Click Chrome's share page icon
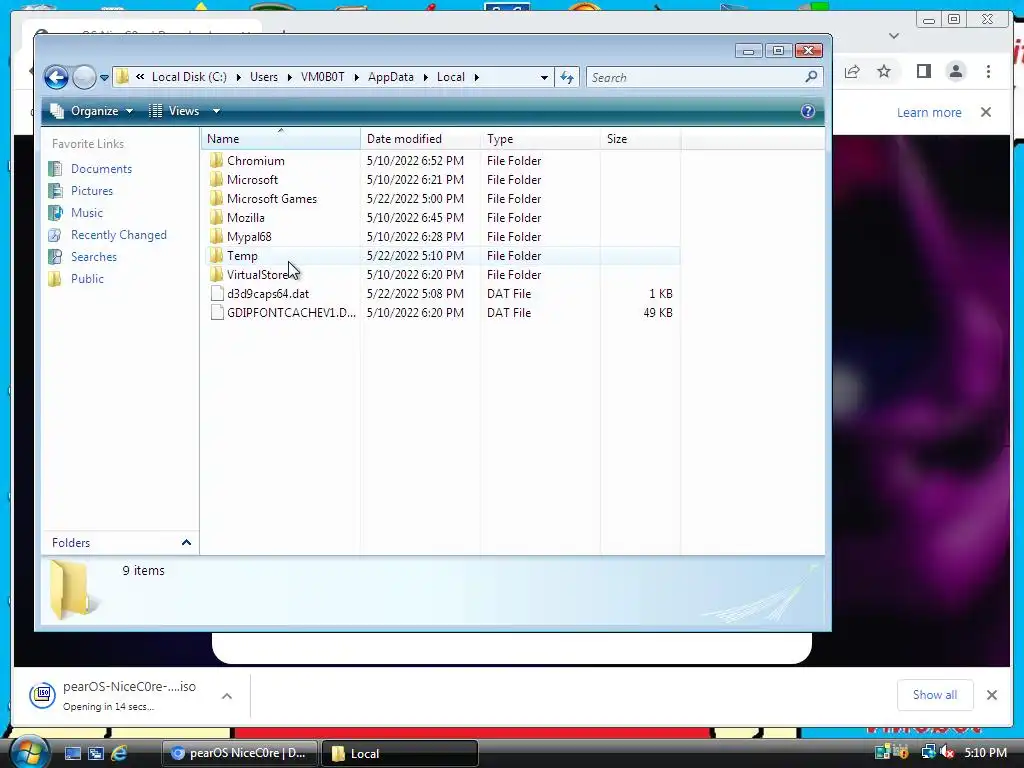 [x=852, y=71]
